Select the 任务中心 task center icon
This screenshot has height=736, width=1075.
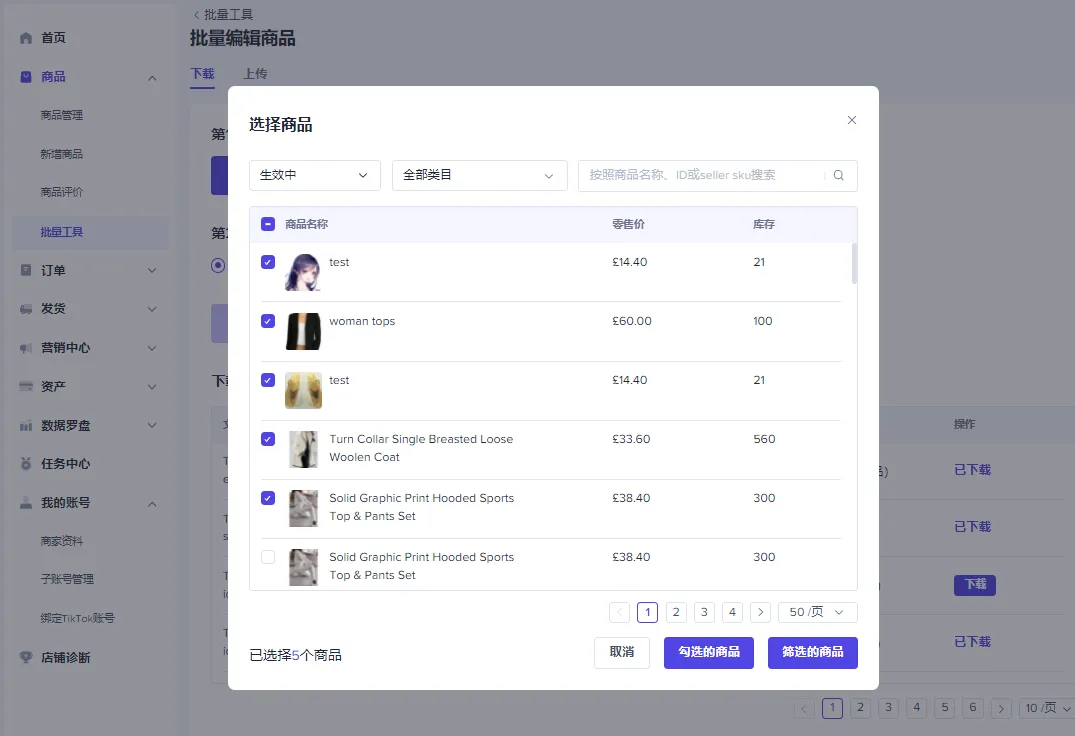25,463
